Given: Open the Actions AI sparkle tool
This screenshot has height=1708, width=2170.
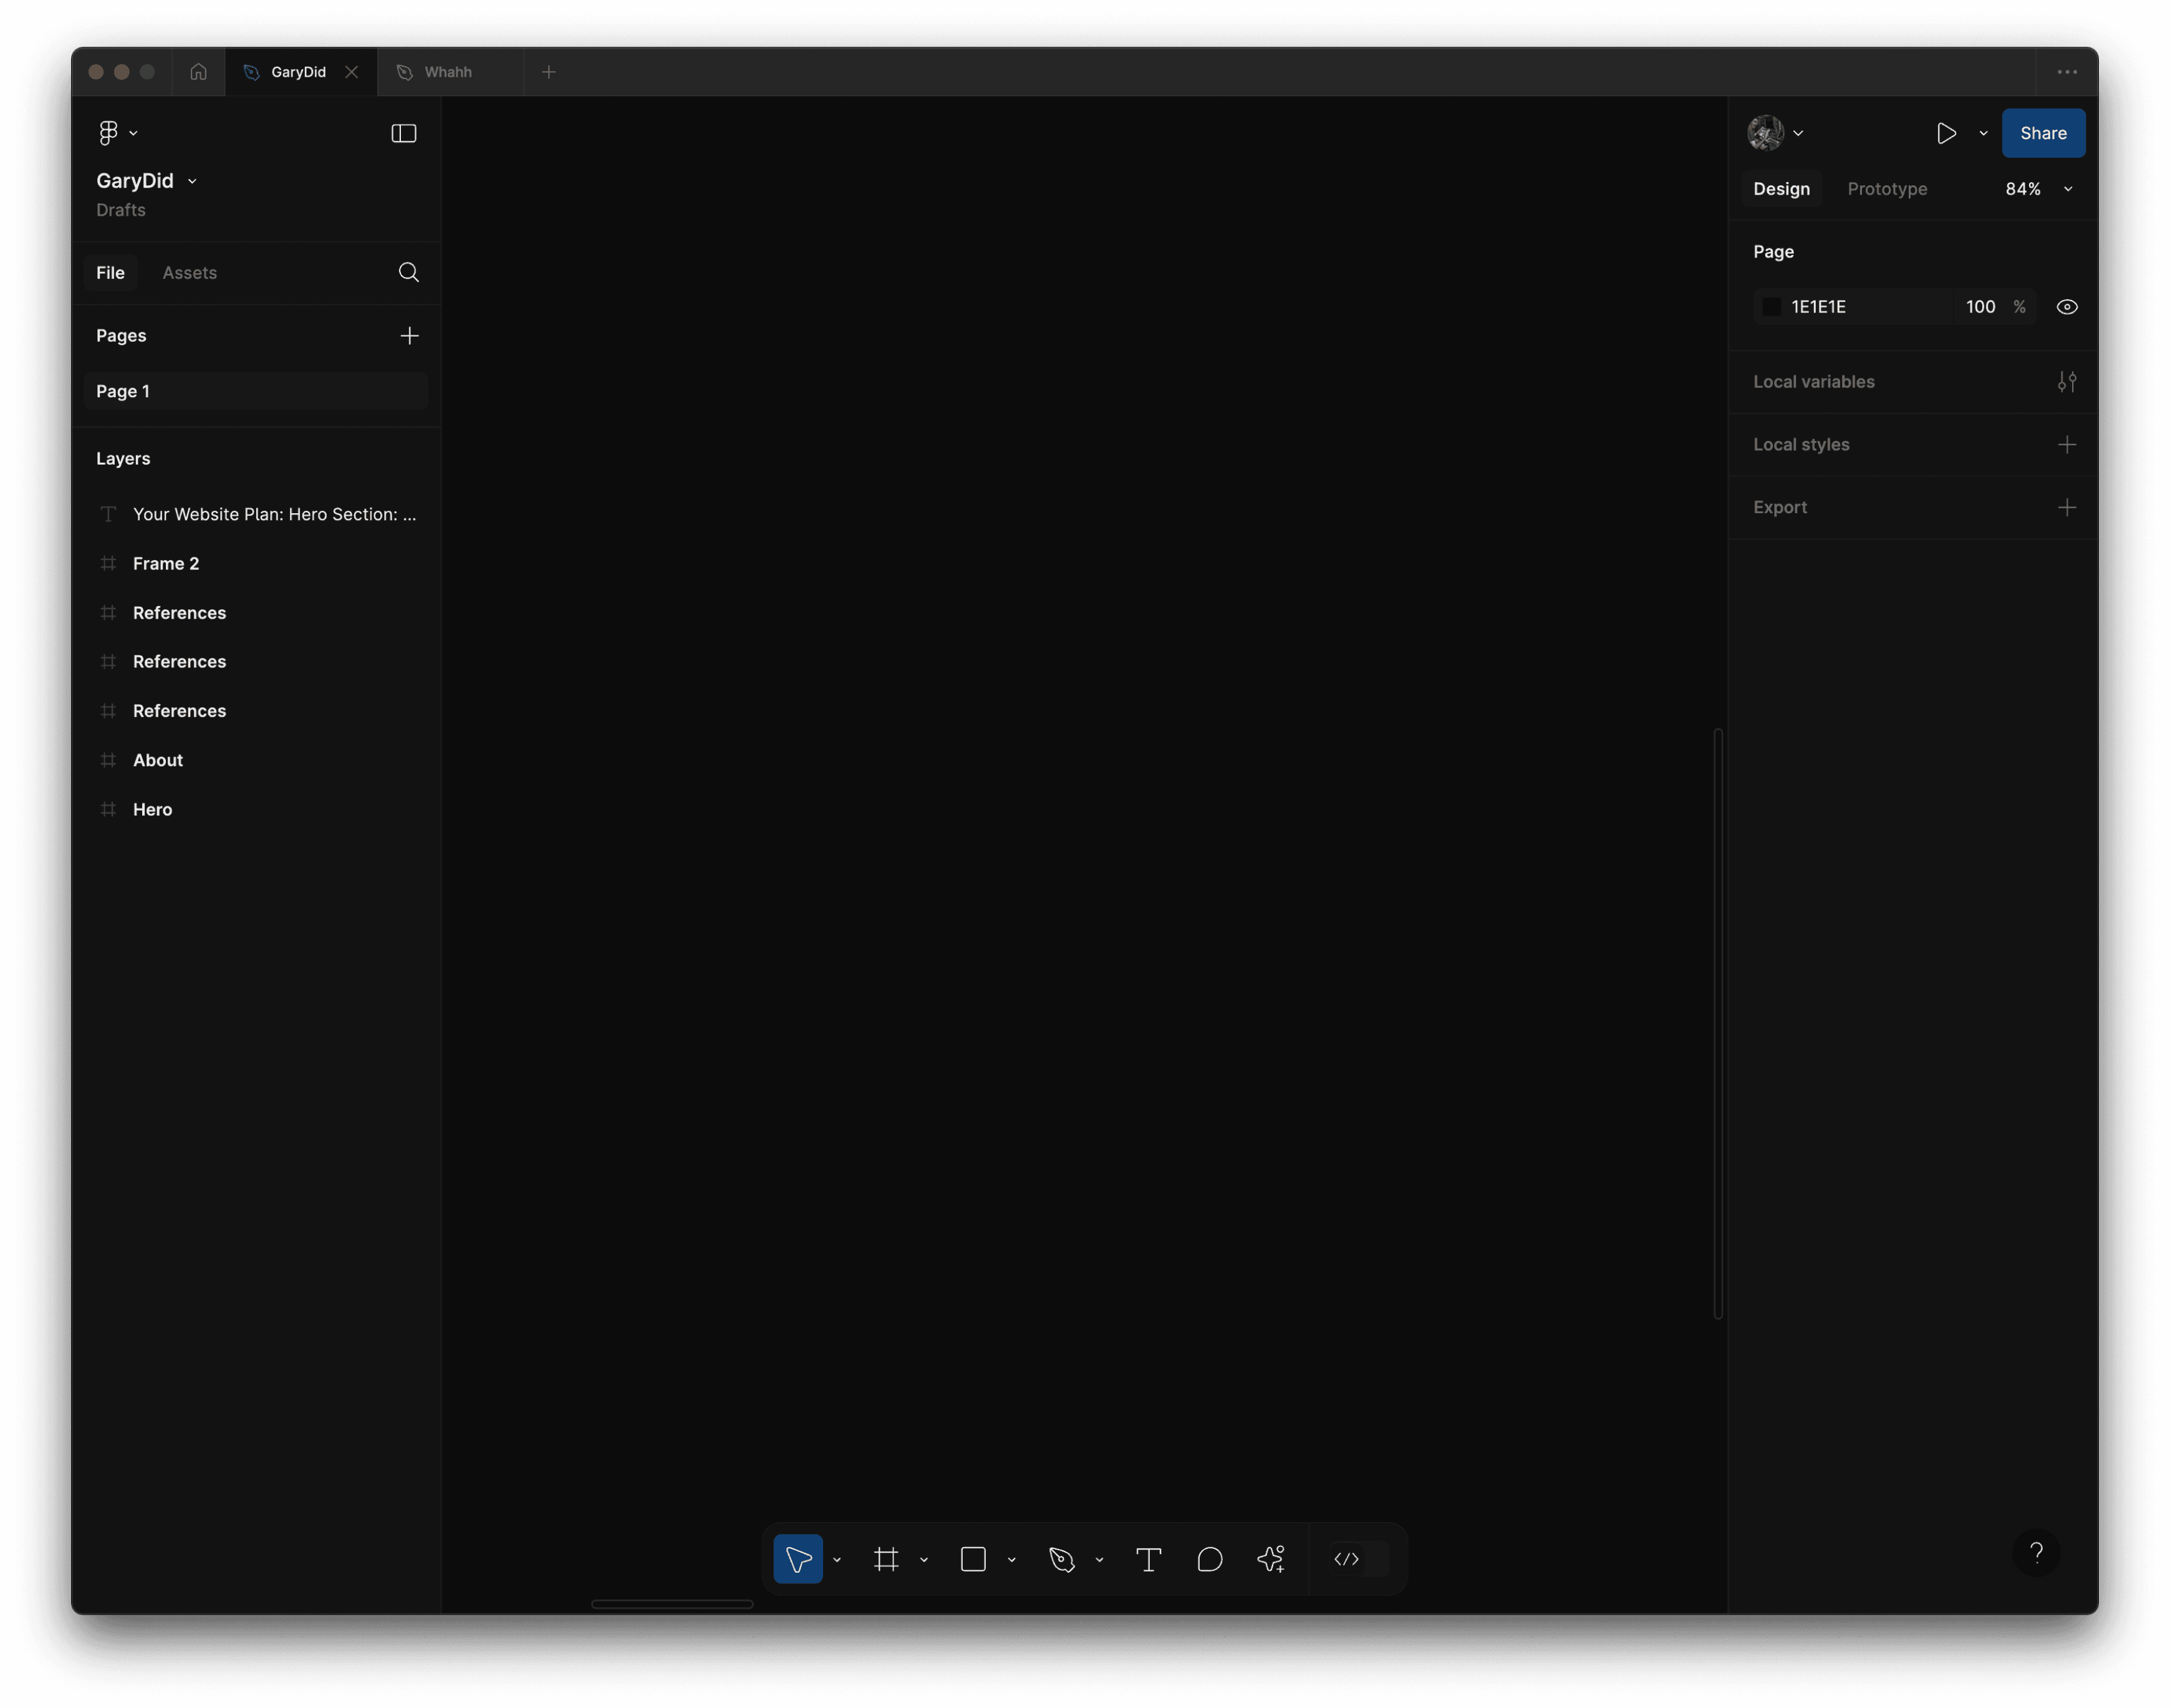Looking at the screenshot, I should point(1270,1559).
